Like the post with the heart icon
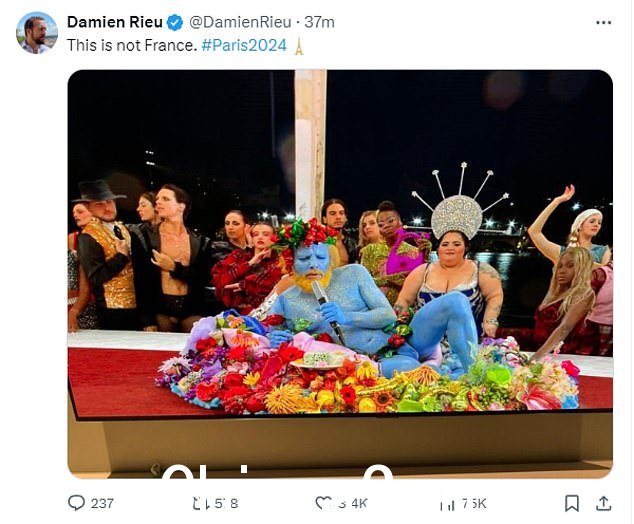Screen dimensions: 634x524 point(323,503)
